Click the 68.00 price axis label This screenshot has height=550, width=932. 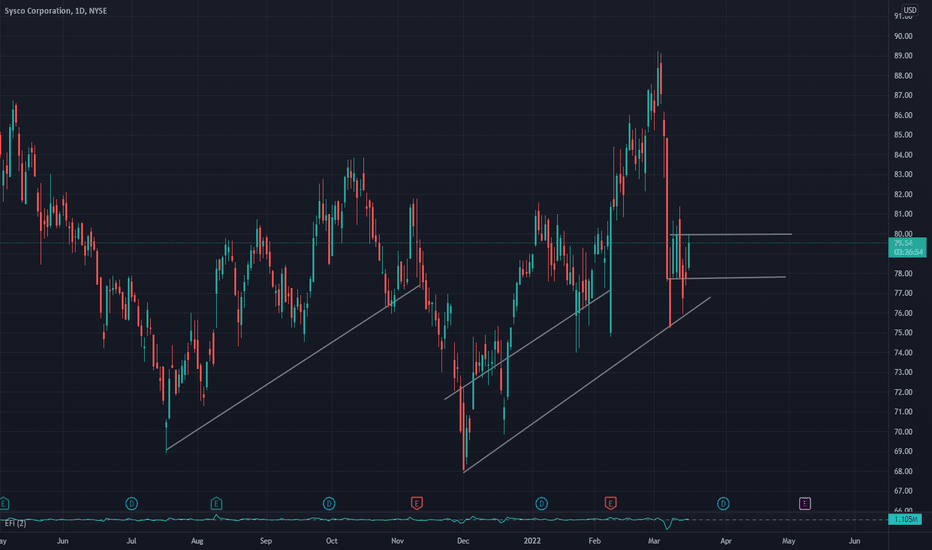coord(903,471)
